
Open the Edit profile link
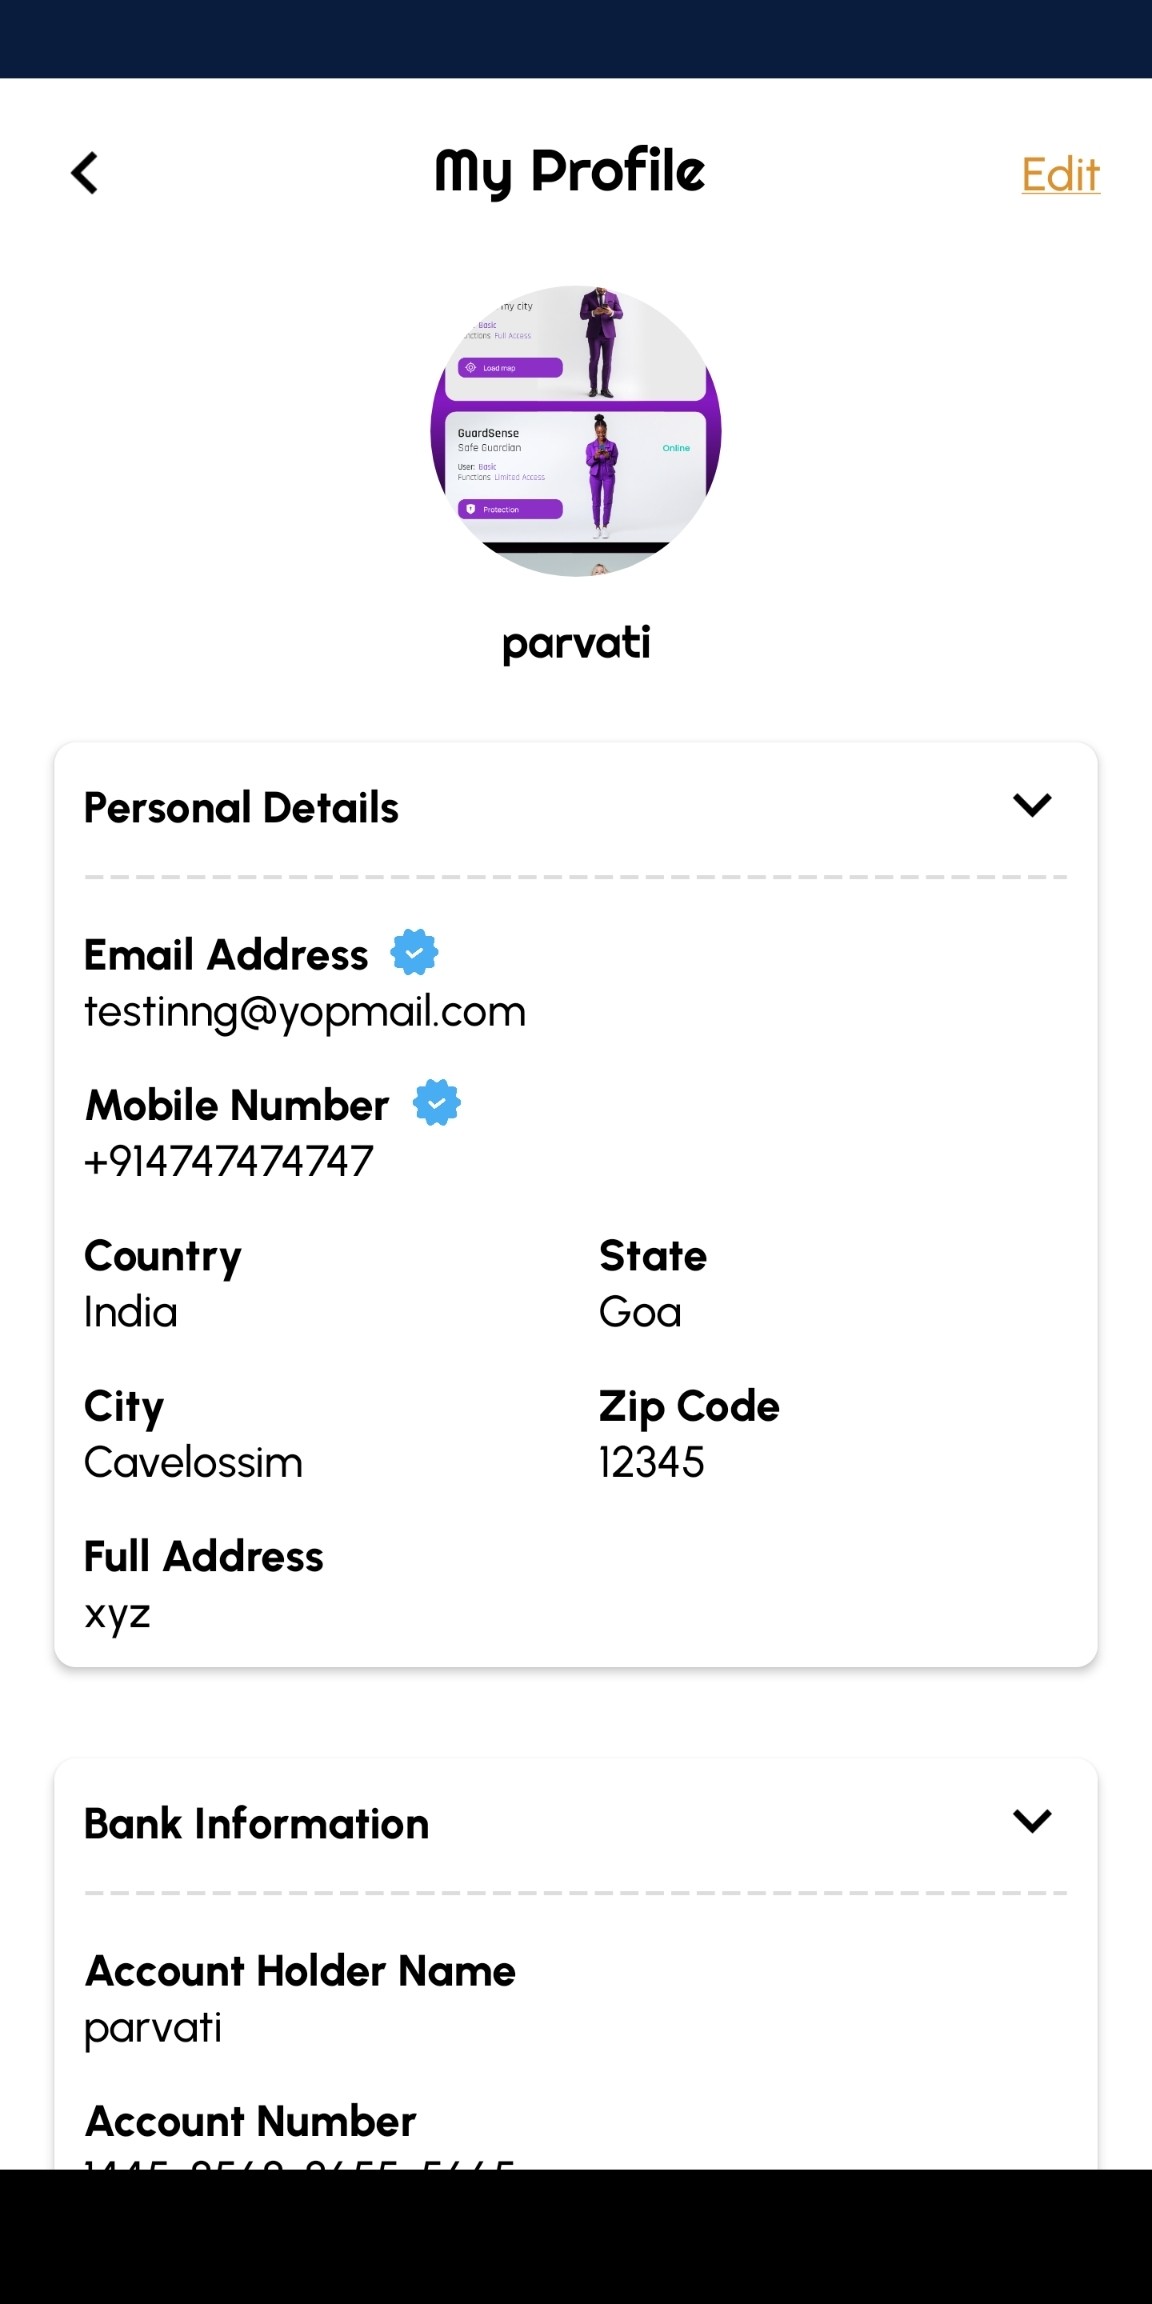coord(1060,175)
